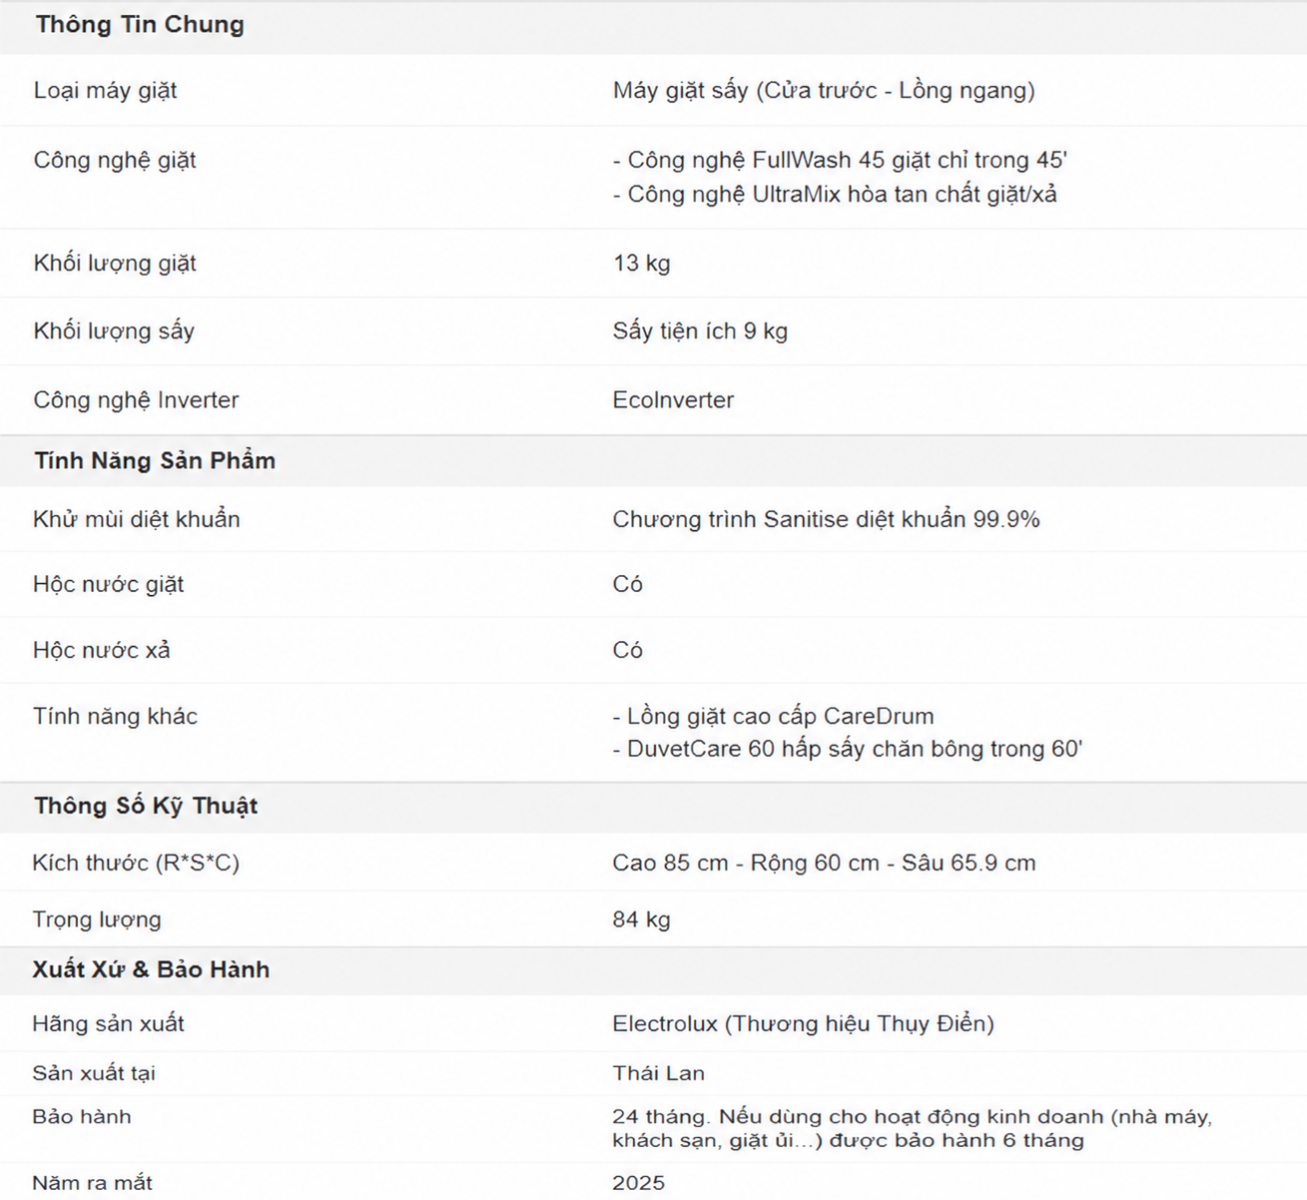Viewport: 1307px width, 1200px height.
Task: Click the FullWash 45 technology line
Action: pos(840,160)
